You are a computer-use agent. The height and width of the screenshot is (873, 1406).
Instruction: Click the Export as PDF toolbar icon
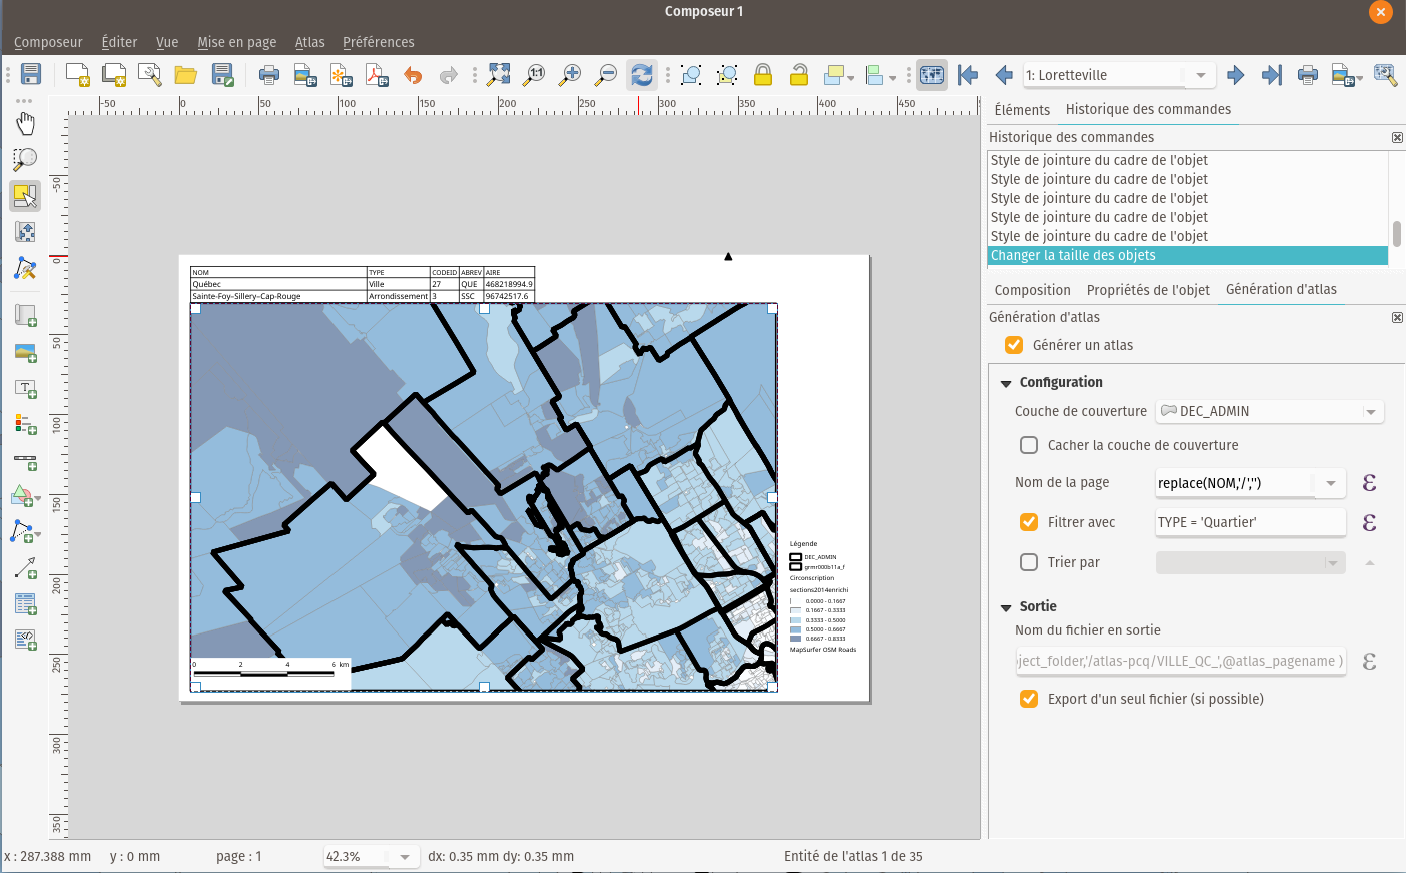coord(377,74)
